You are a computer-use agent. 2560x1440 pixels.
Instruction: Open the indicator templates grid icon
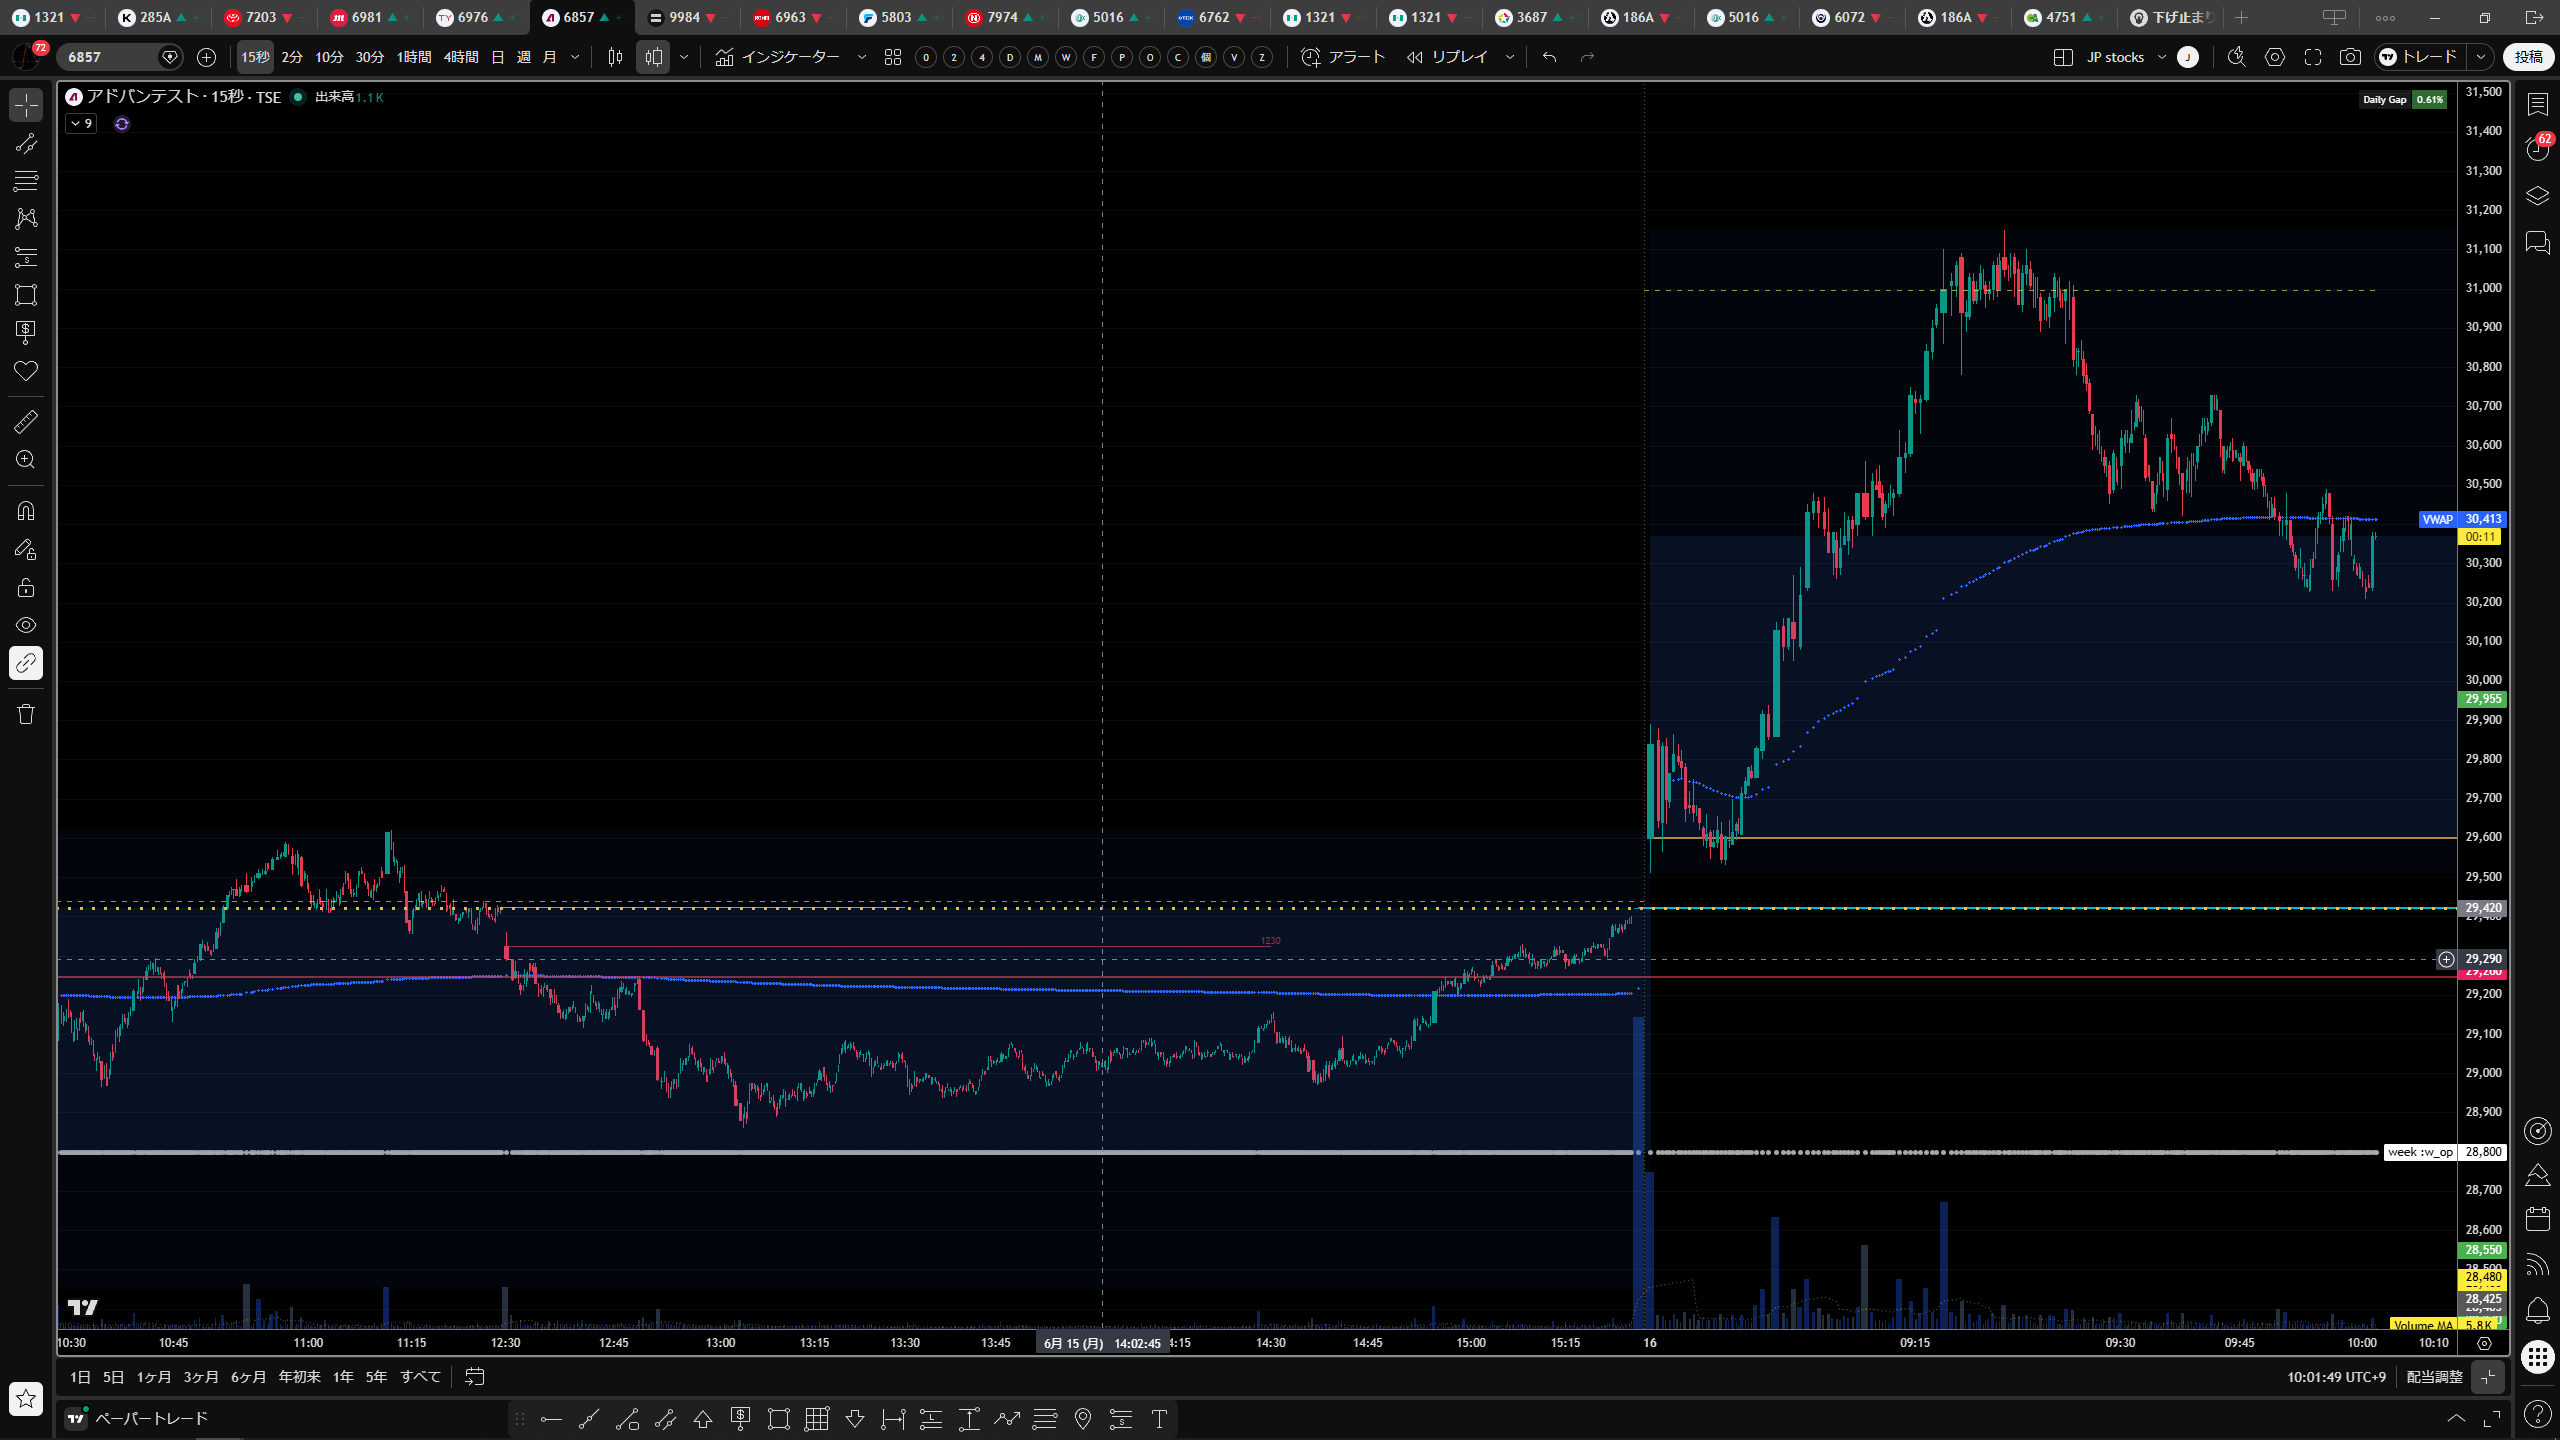click(893, 57)
